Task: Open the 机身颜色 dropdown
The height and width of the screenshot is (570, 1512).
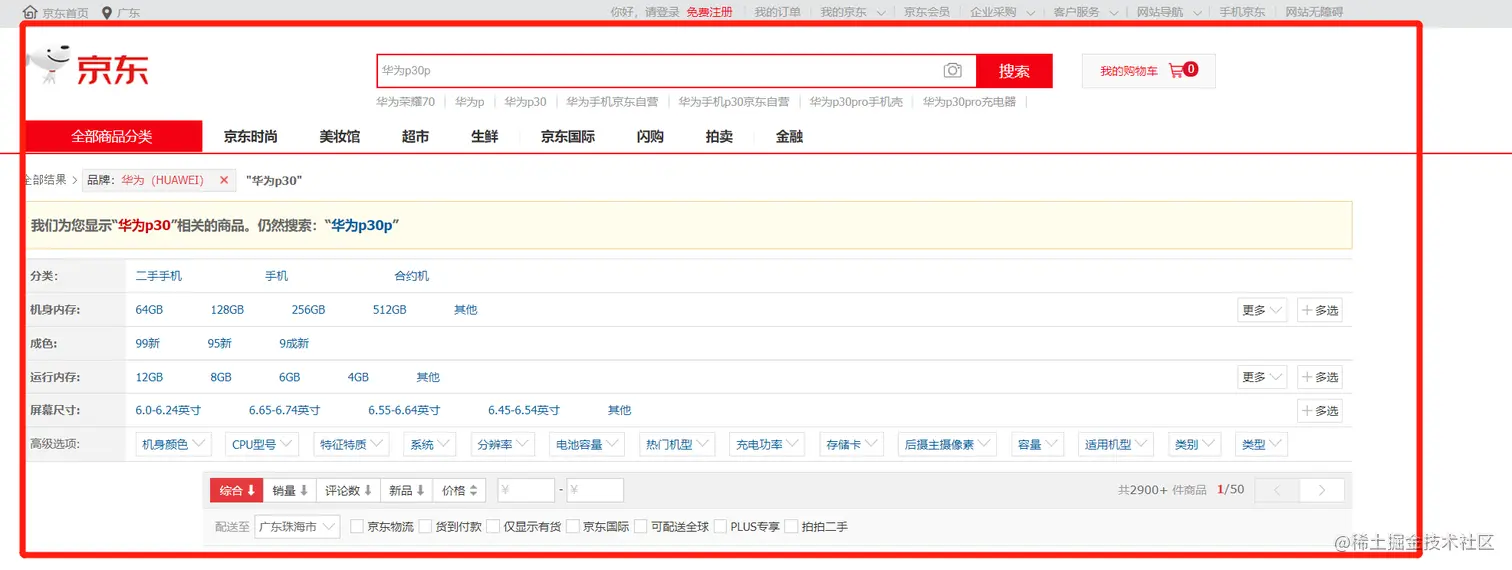Action: 174,444
